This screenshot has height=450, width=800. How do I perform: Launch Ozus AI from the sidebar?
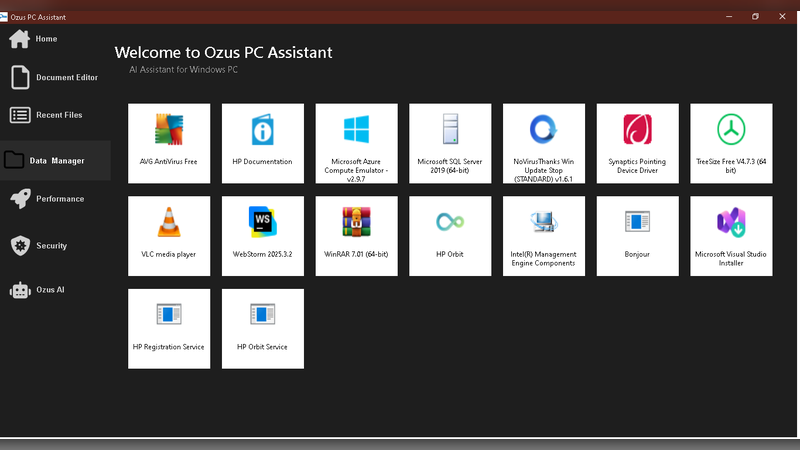(x=50, y=290)
